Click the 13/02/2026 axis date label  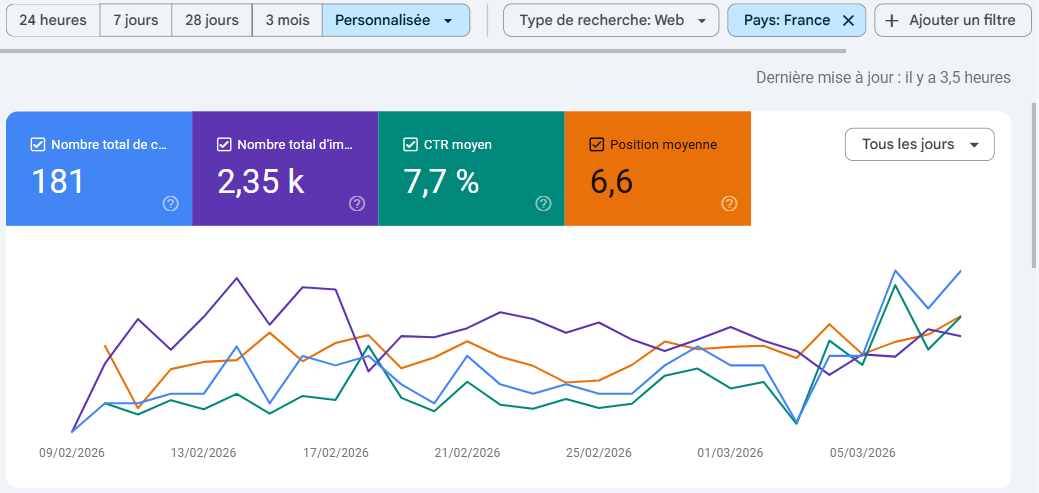click(x=203, y=453)
